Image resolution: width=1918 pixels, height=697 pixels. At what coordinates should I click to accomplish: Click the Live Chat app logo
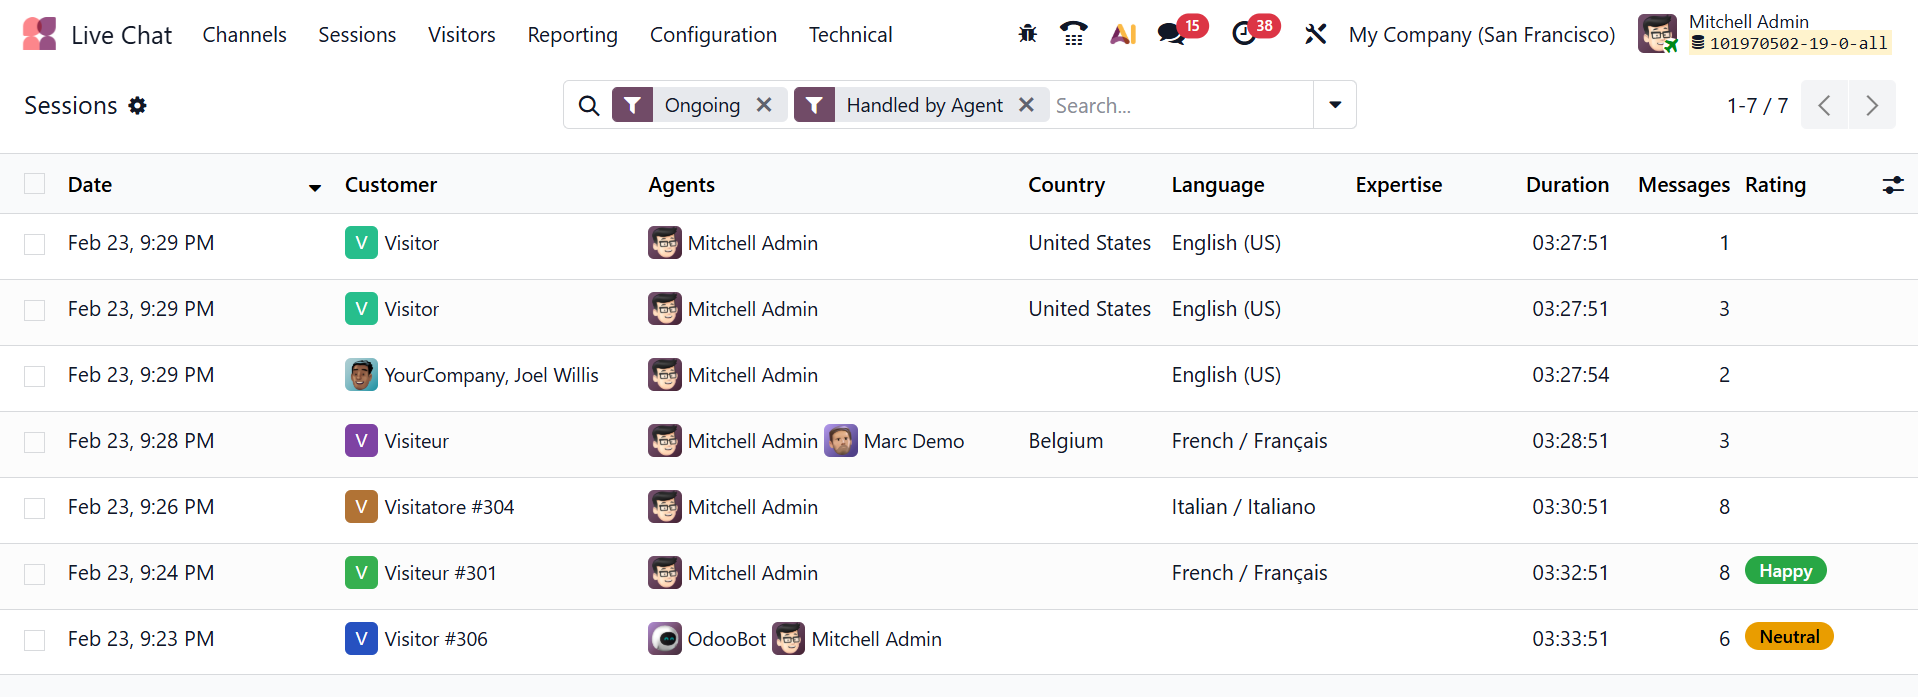[40, 34]
